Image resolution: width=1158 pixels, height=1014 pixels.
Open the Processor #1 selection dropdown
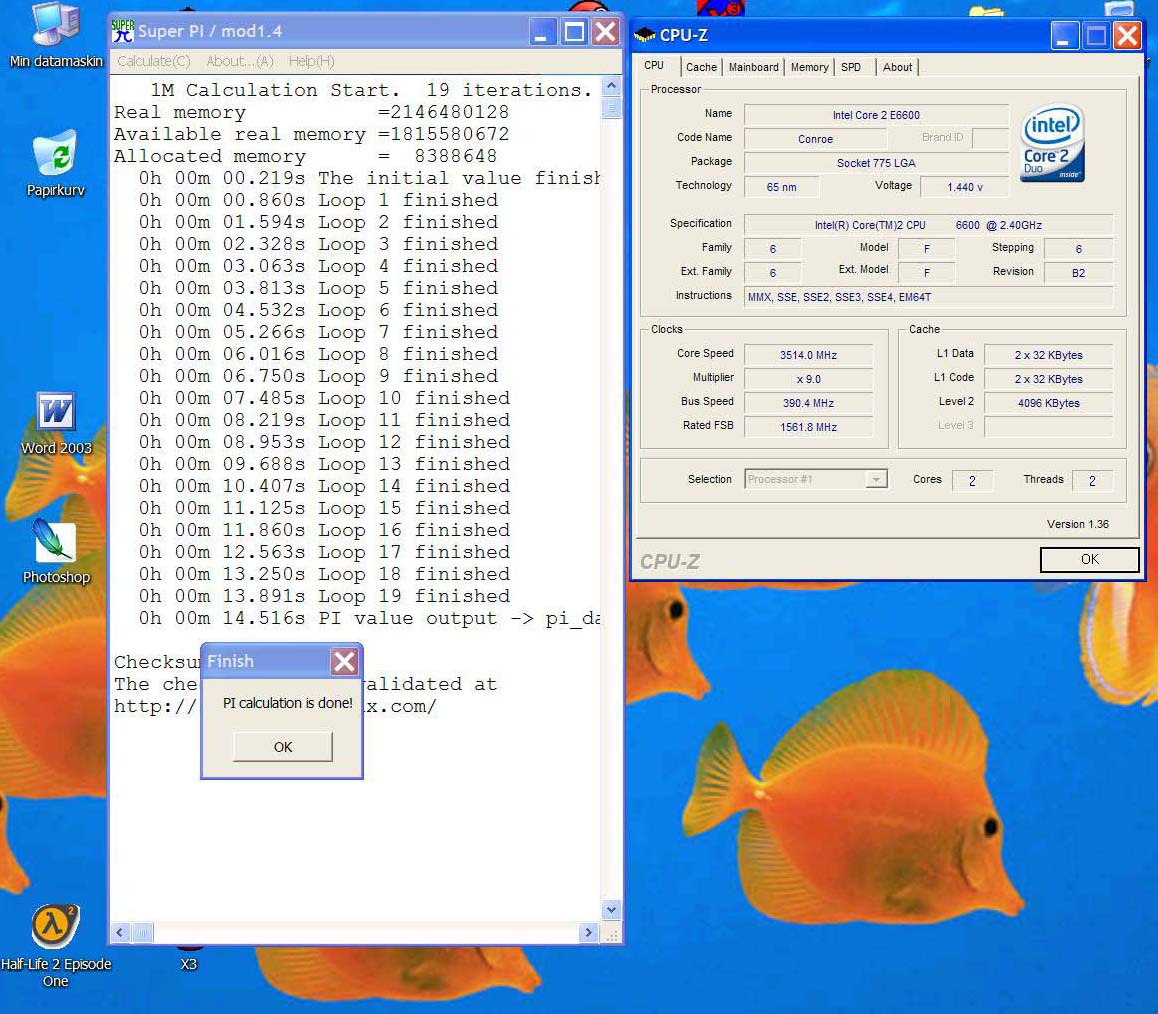click(x=815, y=479)
